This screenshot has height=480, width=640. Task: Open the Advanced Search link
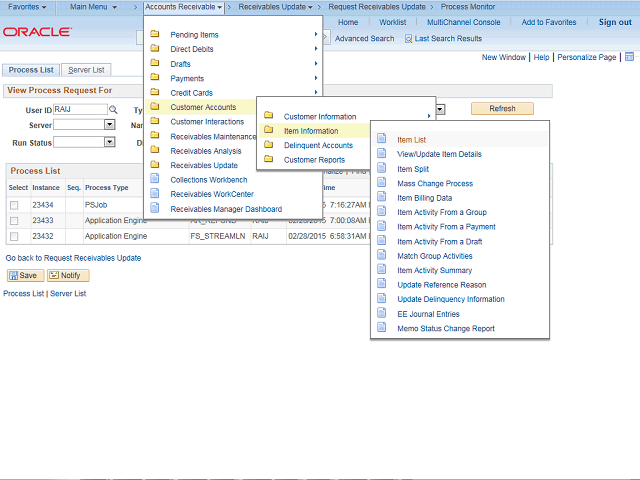coord(364,39)
